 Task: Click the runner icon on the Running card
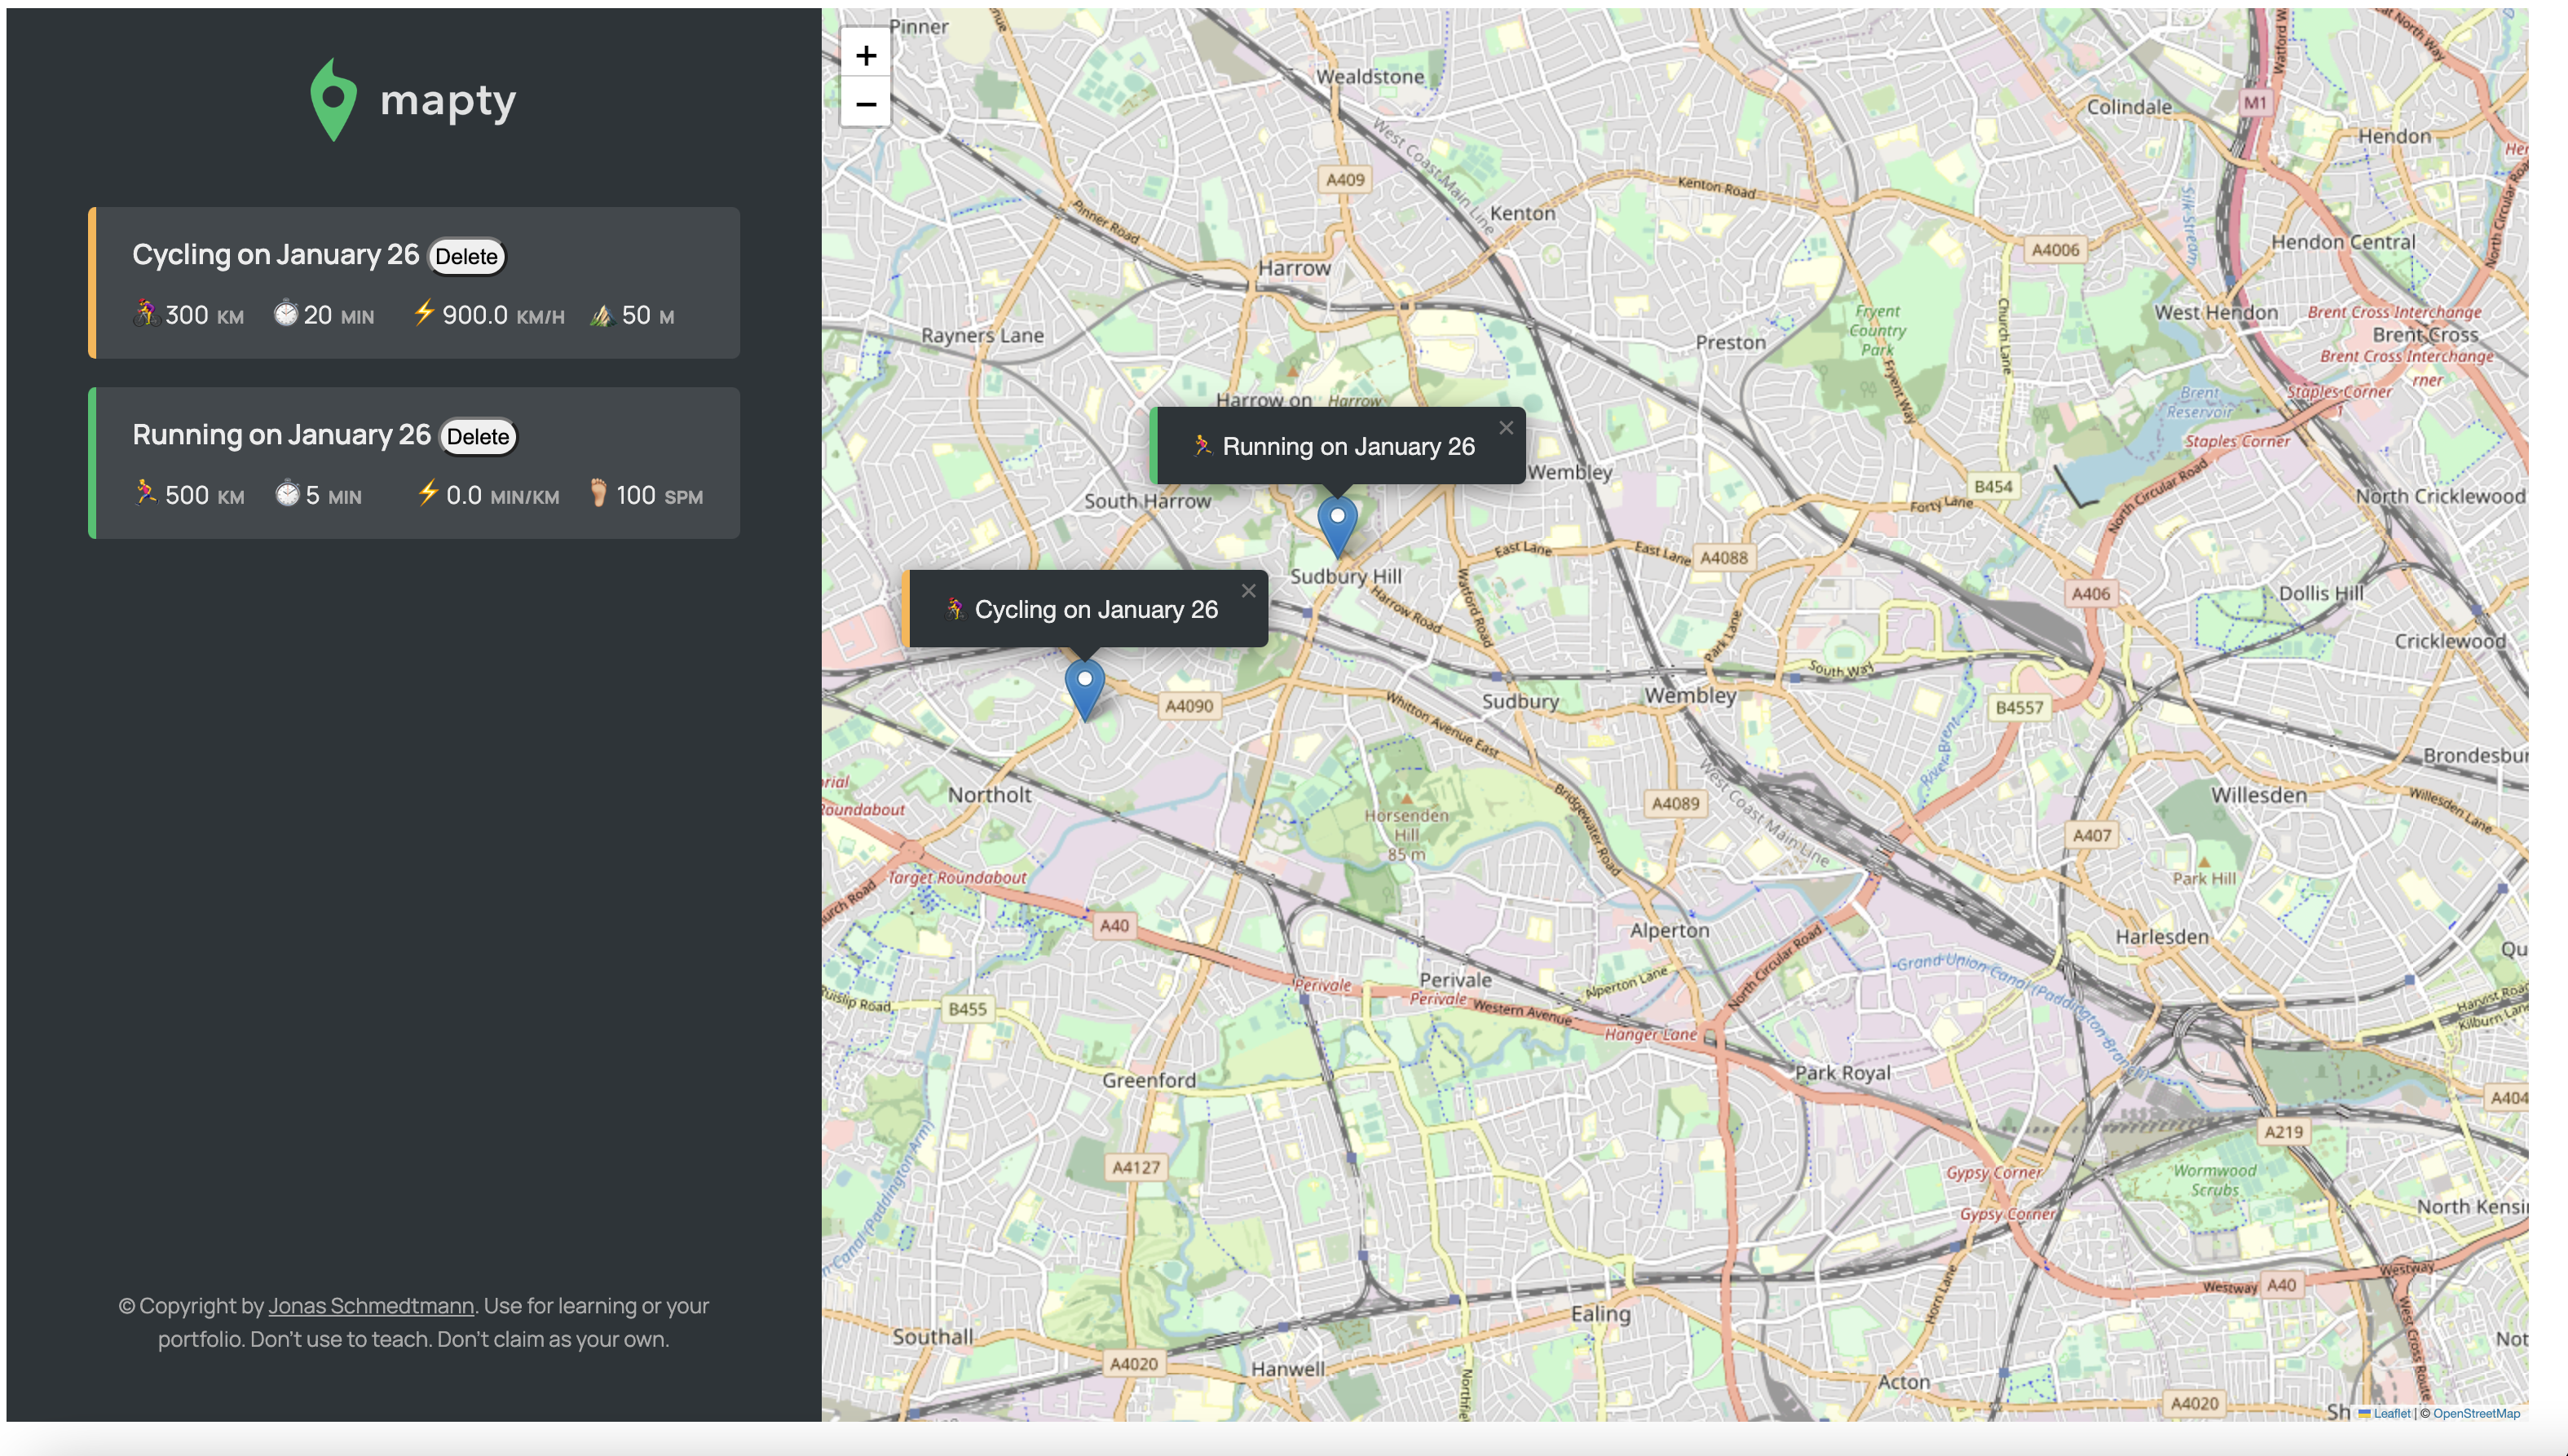(x=146, y=493)
